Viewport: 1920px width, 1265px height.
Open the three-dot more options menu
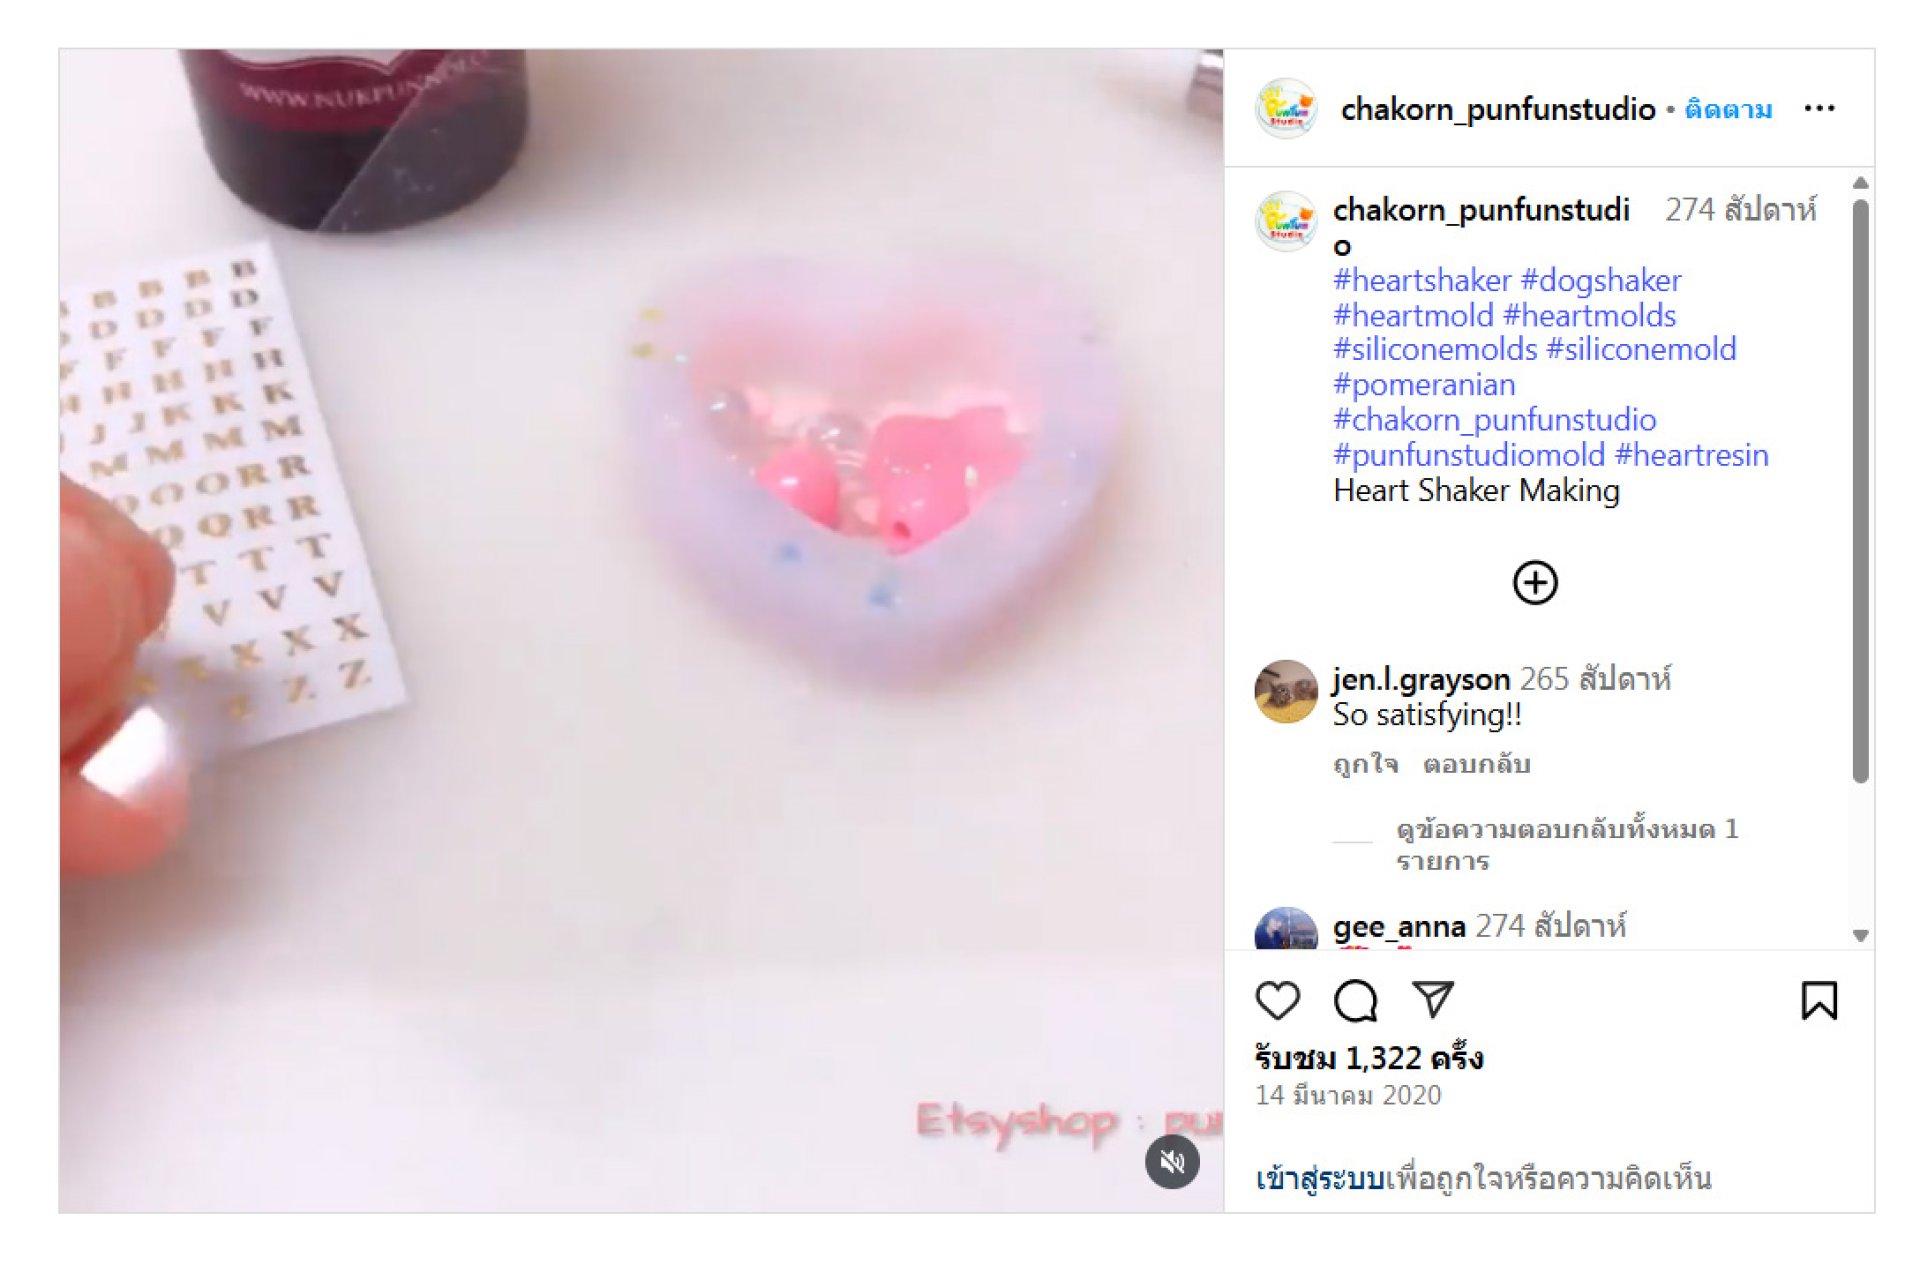1819,108
